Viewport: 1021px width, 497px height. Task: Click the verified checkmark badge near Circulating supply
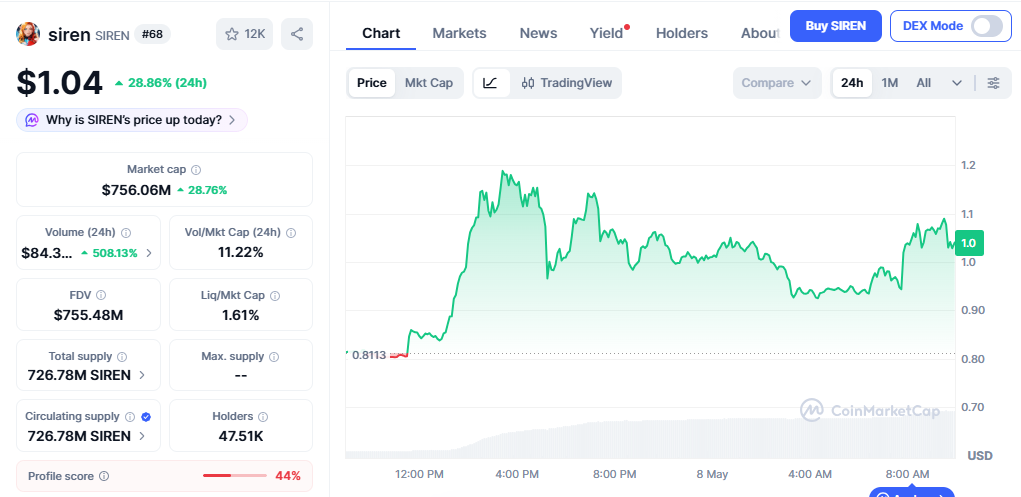pyautogui.click(x=147, y=417)
